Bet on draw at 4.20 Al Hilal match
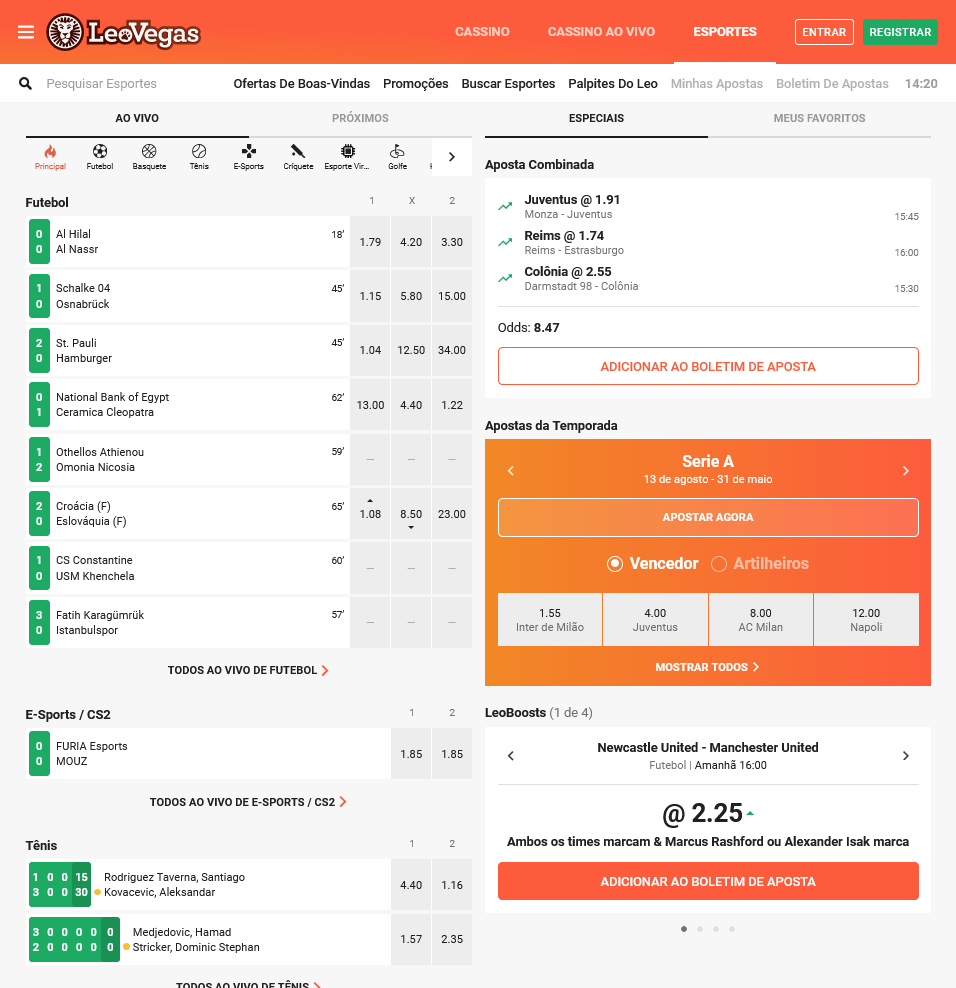Viewport: 956px width, 988px height. pos(411,242)
